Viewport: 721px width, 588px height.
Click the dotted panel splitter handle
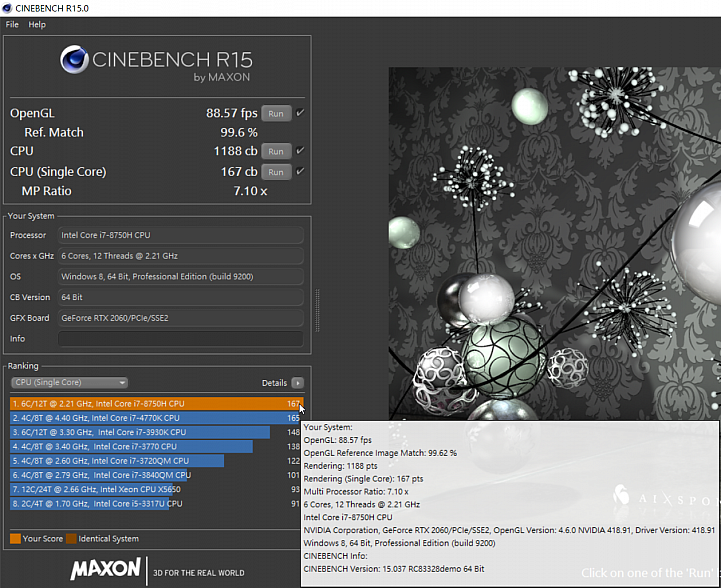(317, 310)
